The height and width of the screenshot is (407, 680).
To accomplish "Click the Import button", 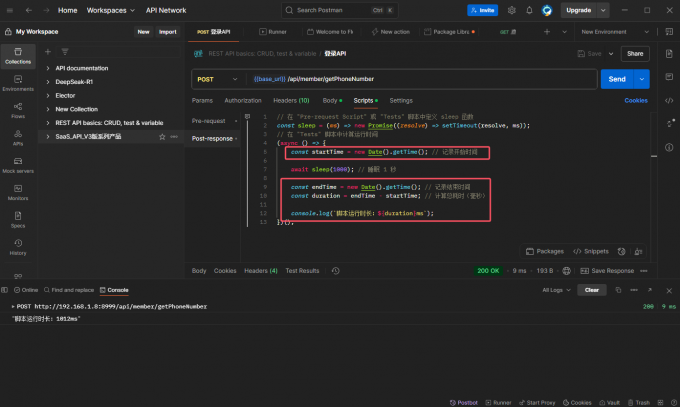I will click(x=167, y=32).
